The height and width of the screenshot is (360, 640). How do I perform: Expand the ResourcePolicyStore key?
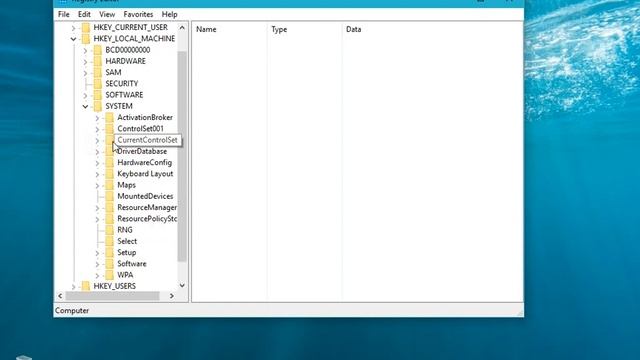(97, 219)
